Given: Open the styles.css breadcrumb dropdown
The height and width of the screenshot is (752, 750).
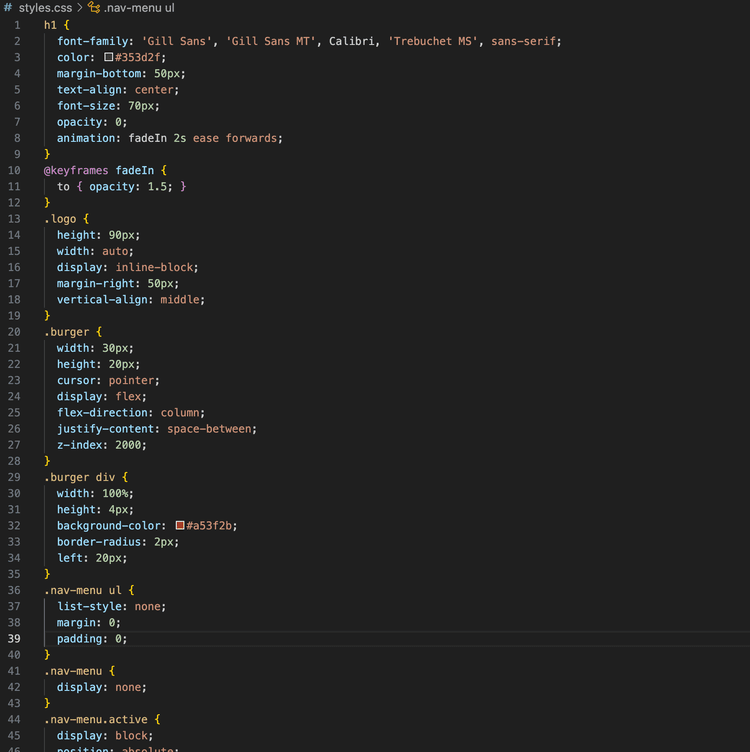Looking at the screenshot, I should point(44,7).
